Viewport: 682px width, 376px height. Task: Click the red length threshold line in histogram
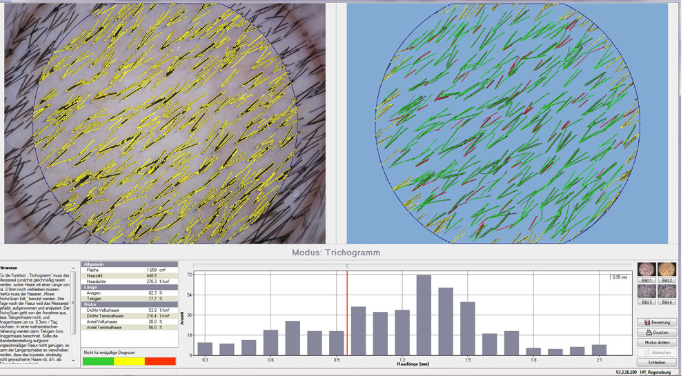347,313
